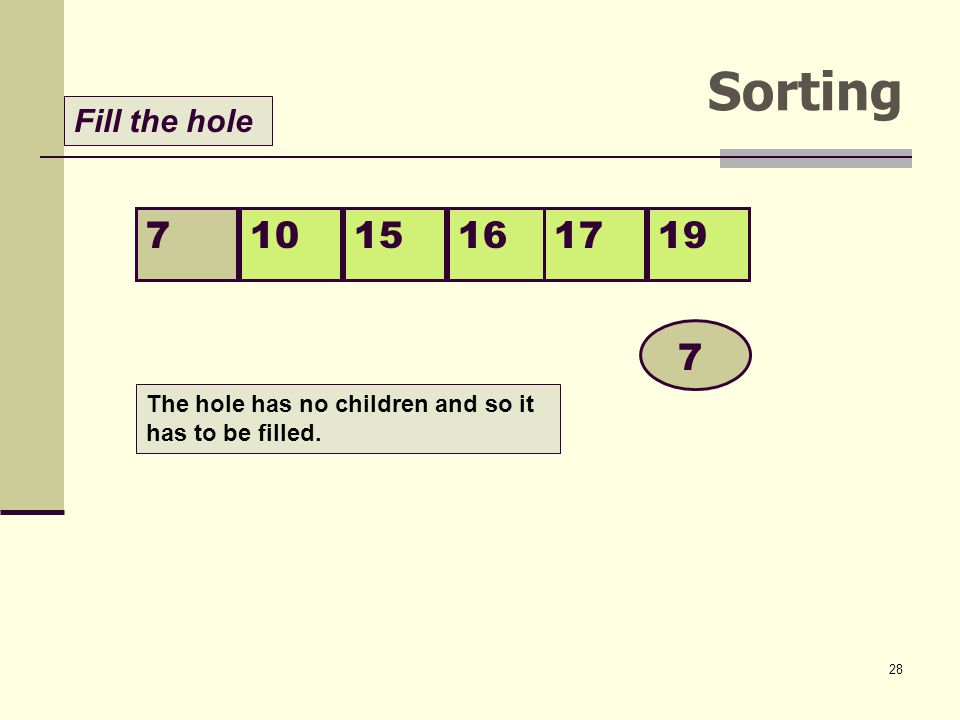Click the word 'children' in the explanation box

[x=381, y=404]
